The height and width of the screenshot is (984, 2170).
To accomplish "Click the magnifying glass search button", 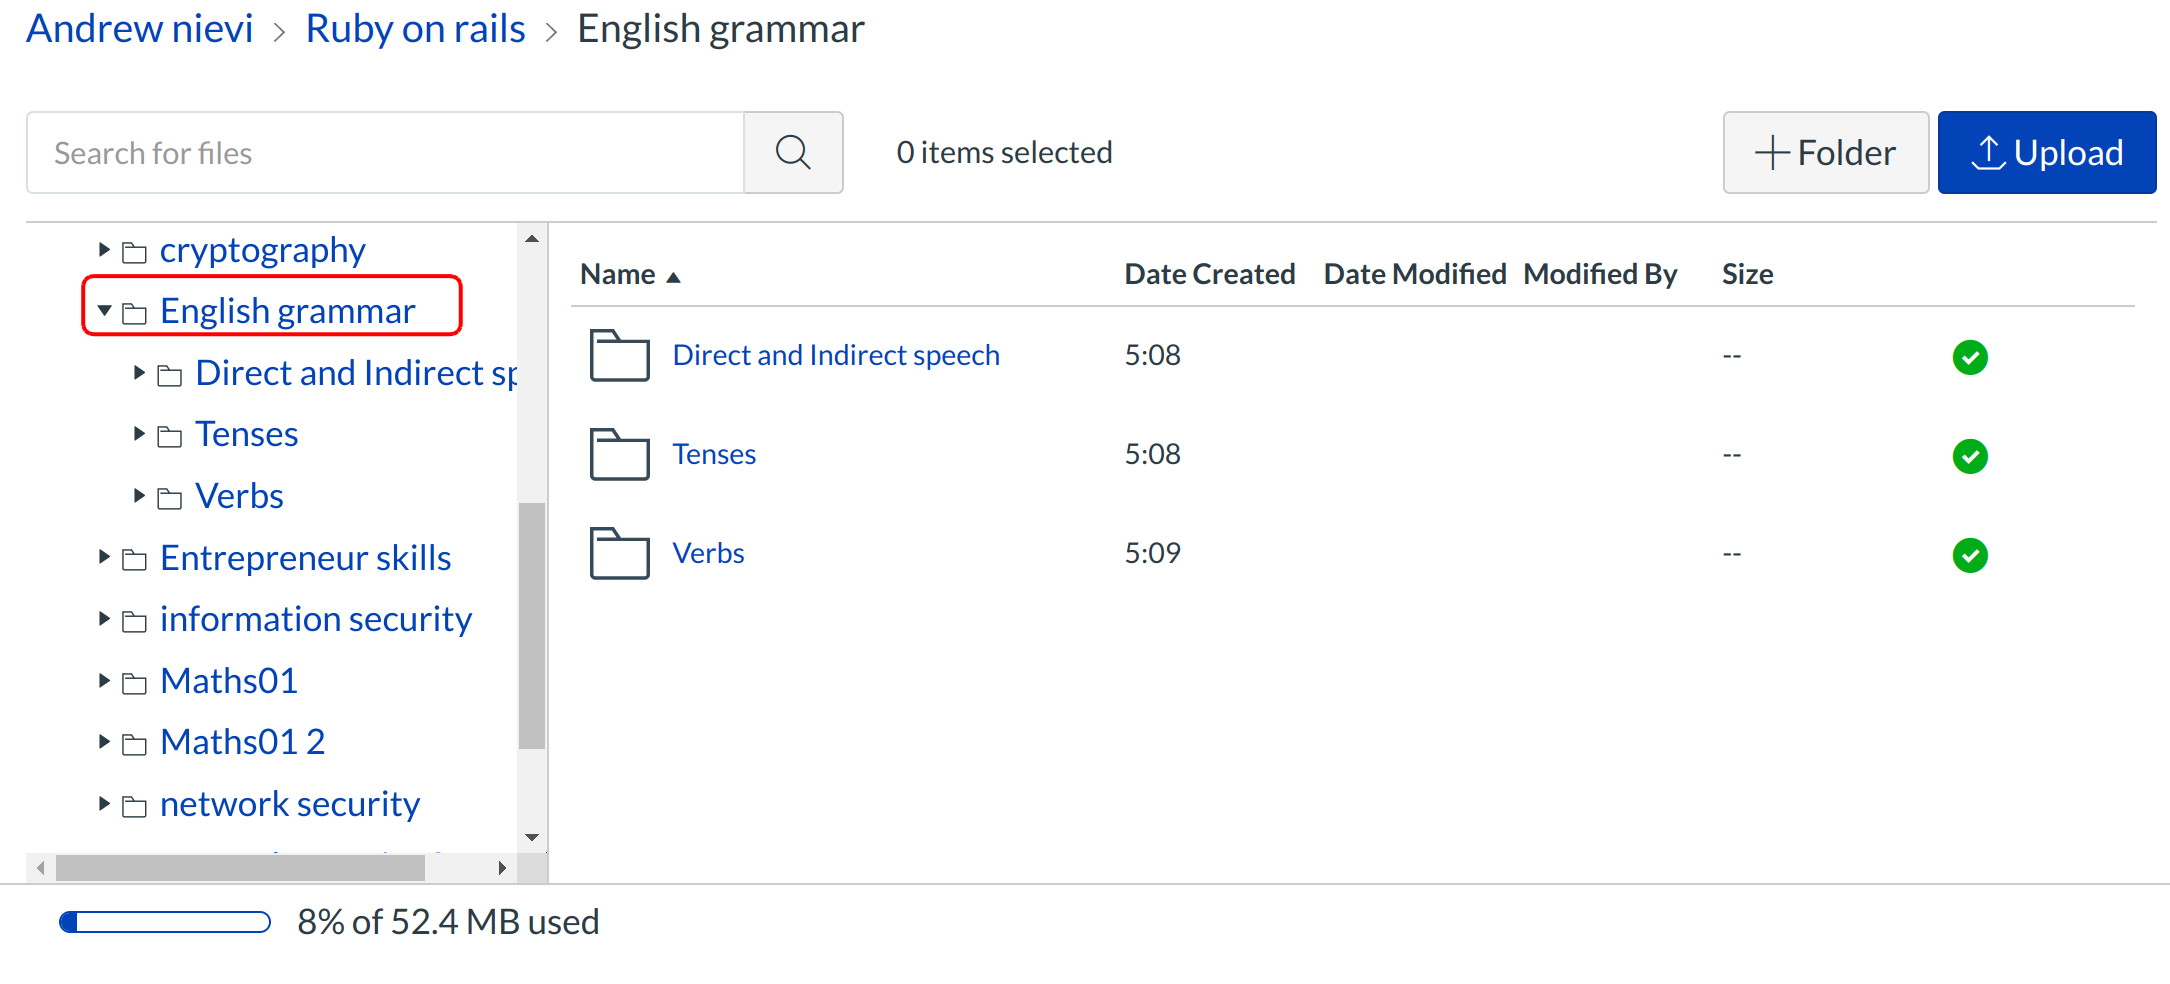I will click(793, 153).
